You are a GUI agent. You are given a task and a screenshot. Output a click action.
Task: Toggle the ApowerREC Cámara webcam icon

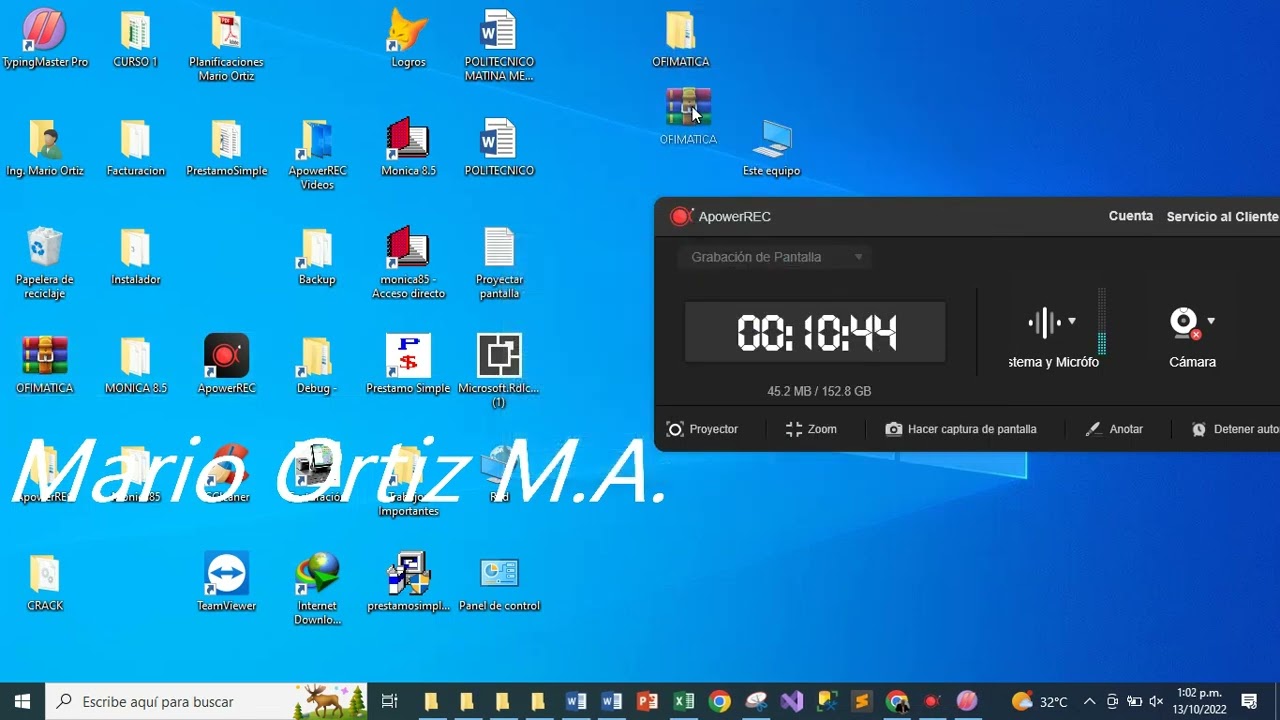click(1184, 322)
